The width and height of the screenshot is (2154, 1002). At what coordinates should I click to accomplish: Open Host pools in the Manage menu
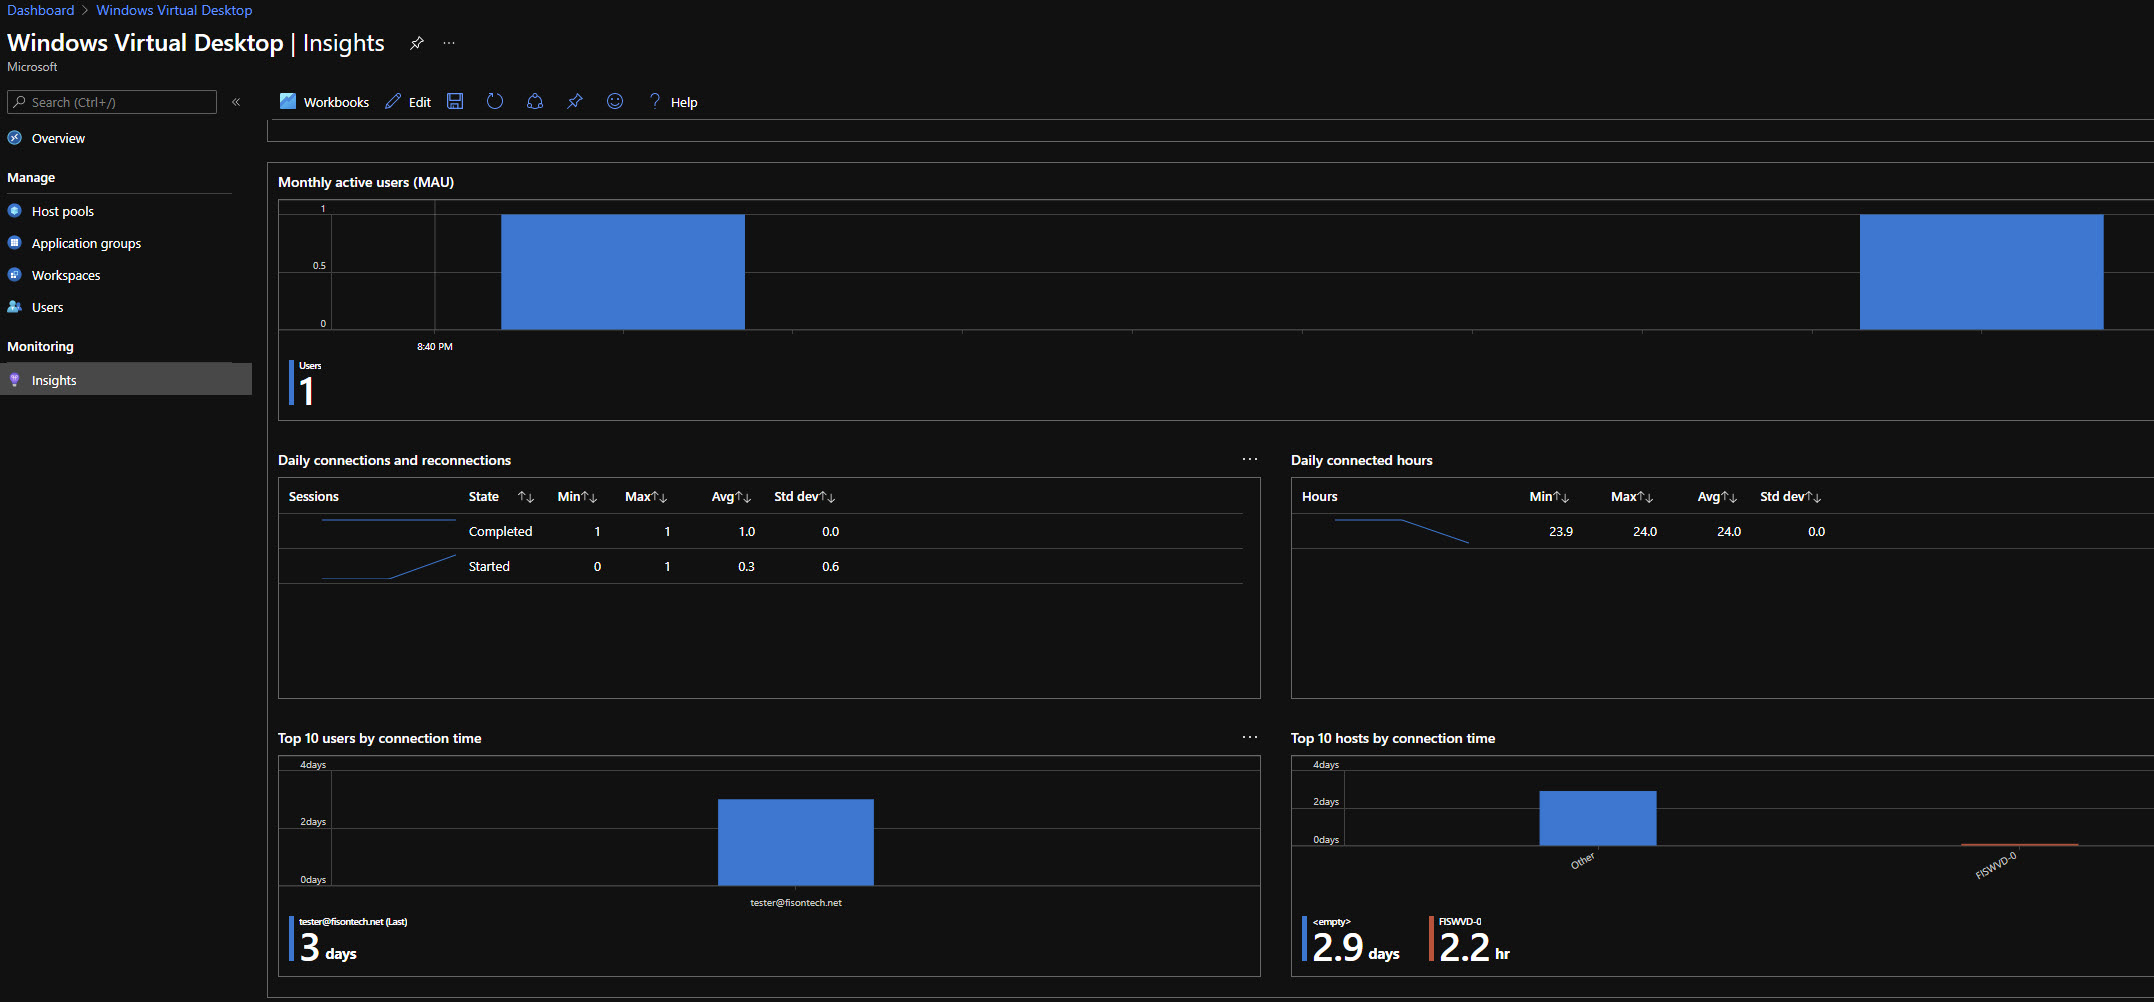[63, 211]
